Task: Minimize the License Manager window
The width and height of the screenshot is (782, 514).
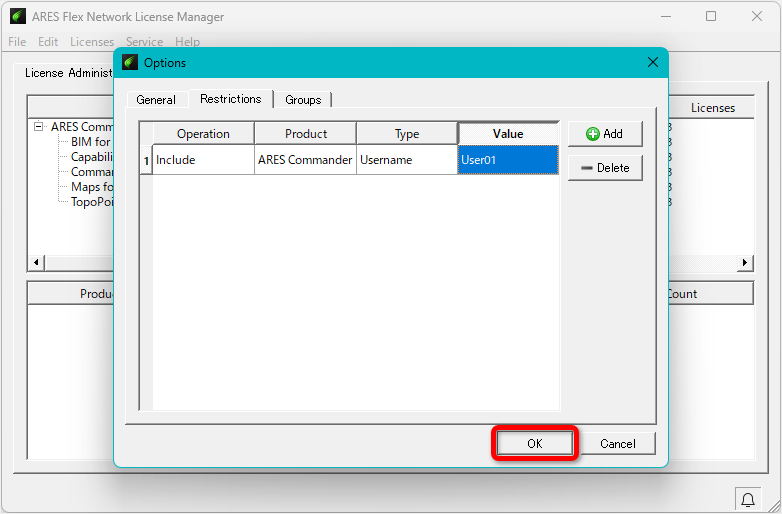Action: pos(666,16)
